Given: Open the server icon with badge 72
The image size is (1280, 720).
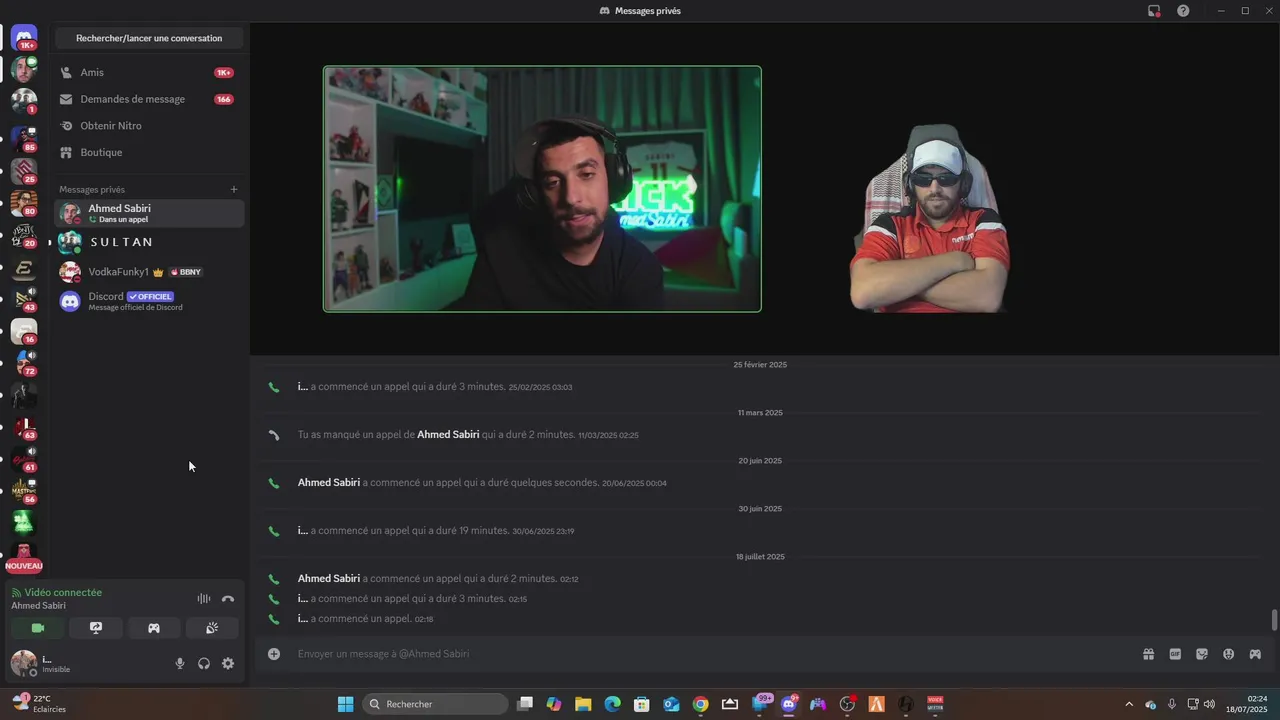Looking at the screenshot, I should [x=24, y=362].
